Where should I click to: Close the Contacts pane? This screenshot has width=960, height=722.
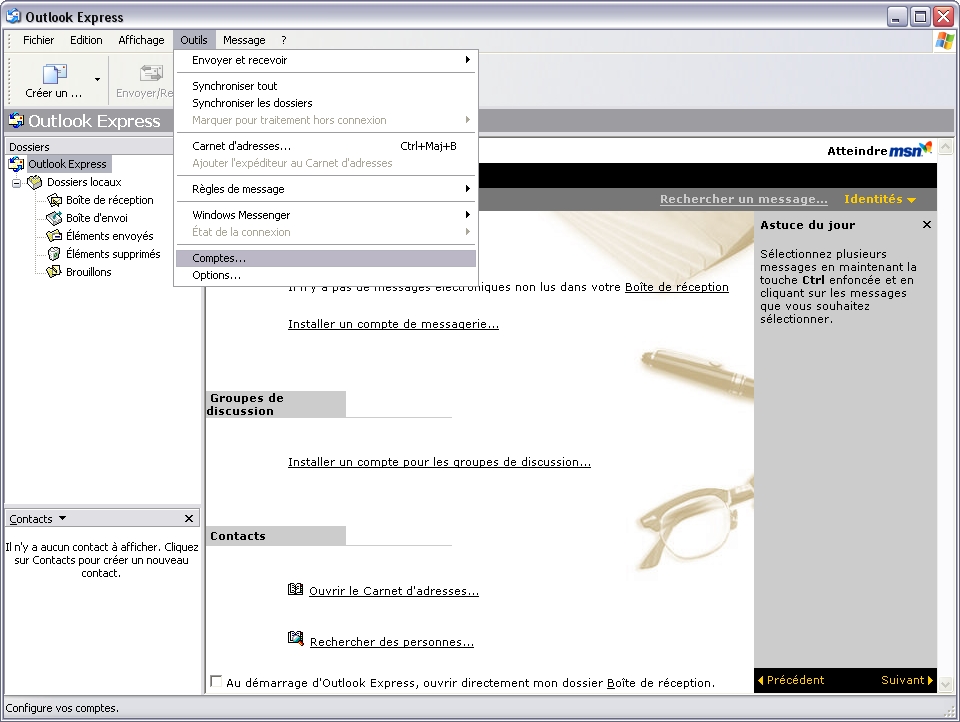[189, 519]
